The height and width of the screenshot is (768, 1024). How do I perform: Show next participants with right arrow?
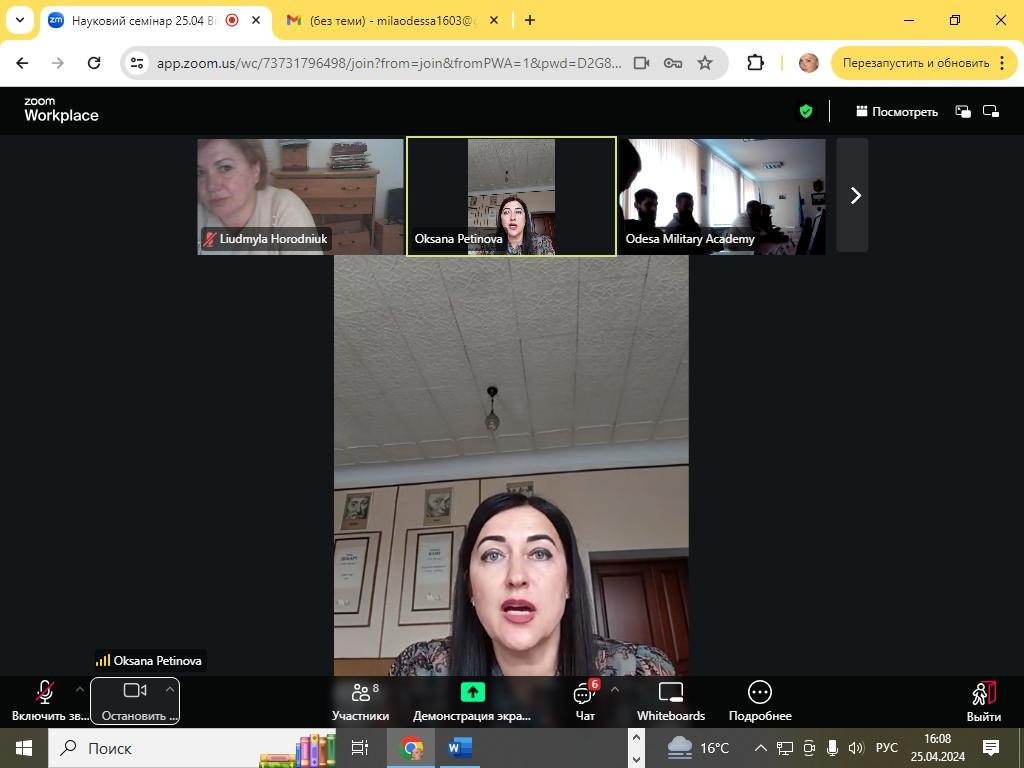855,195
